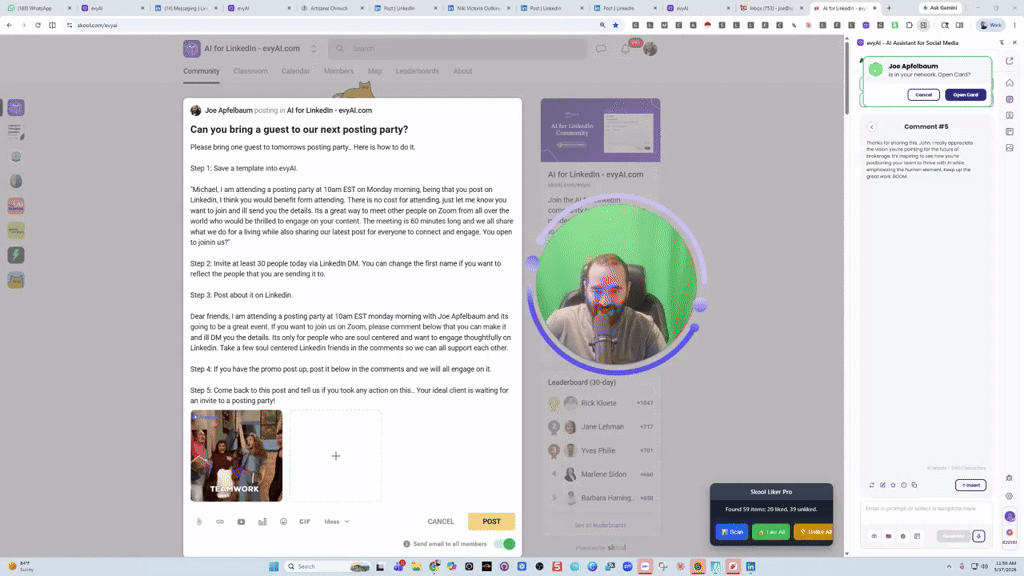Open the GIF picker in post editor
The height and width of the screenshot is (576, 1024).
pyautogui.click(x=304, y=522)
